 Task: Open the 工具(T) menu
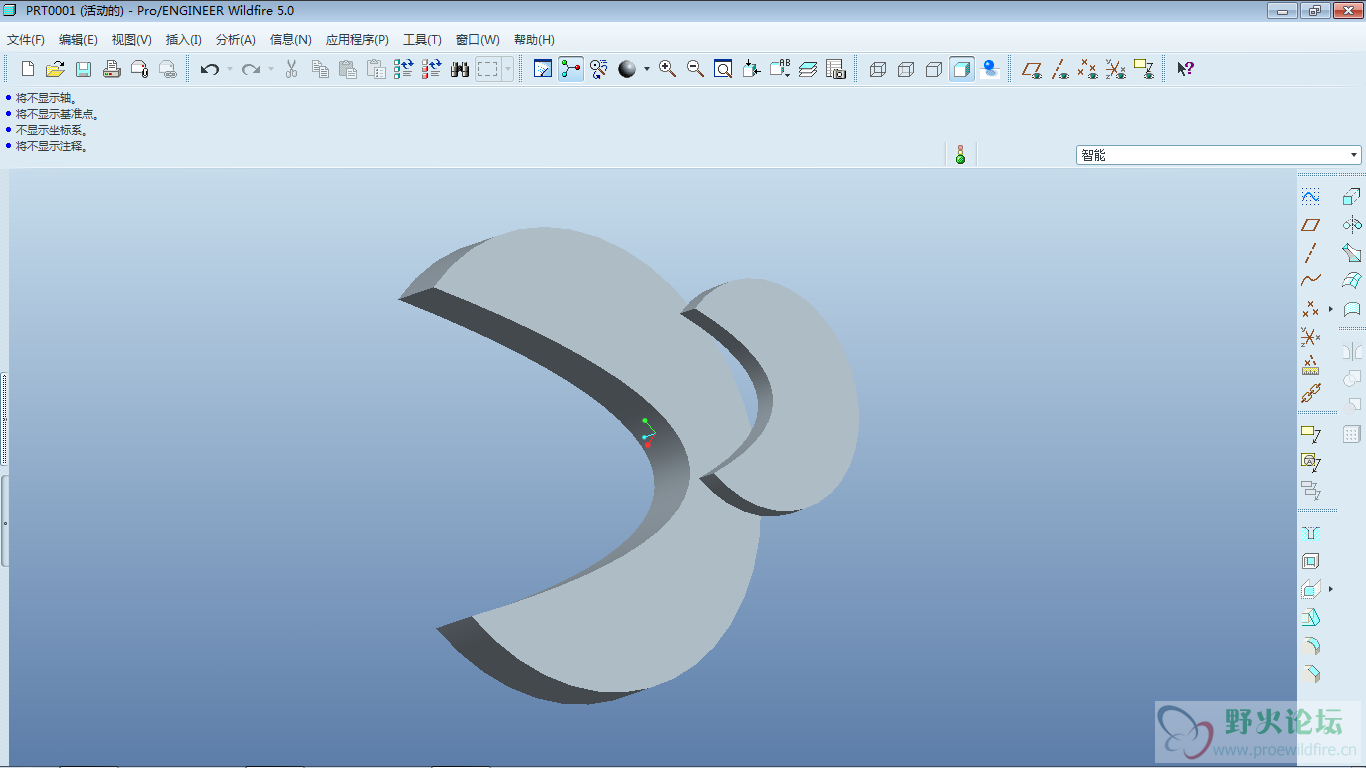click(x=422, y=40)
